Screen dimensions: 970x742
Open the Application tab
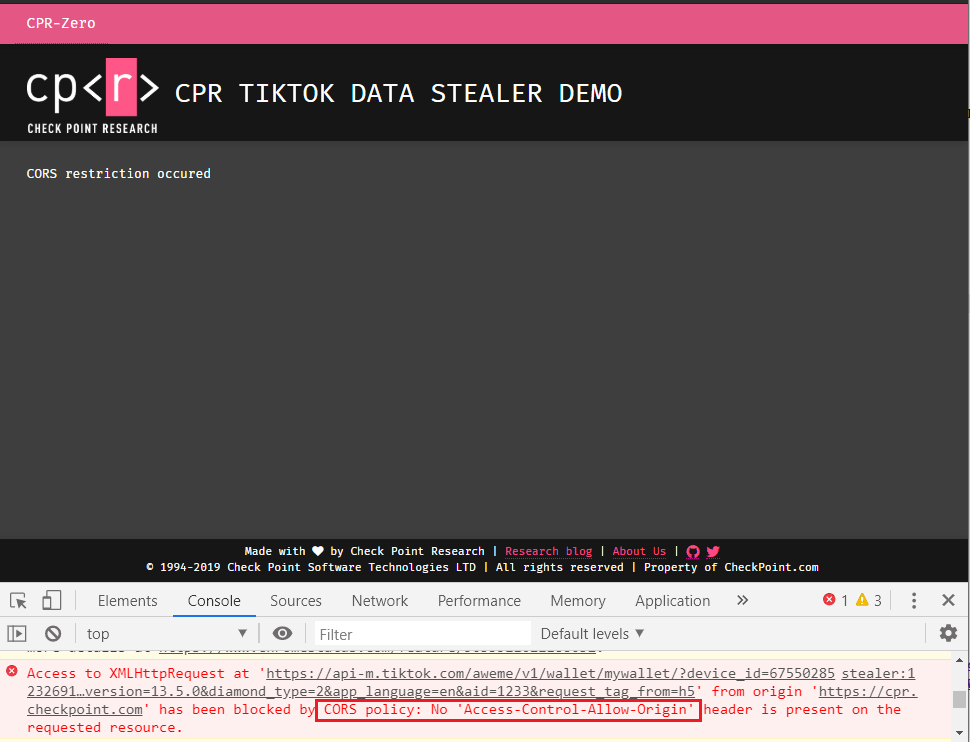point(672,601)
